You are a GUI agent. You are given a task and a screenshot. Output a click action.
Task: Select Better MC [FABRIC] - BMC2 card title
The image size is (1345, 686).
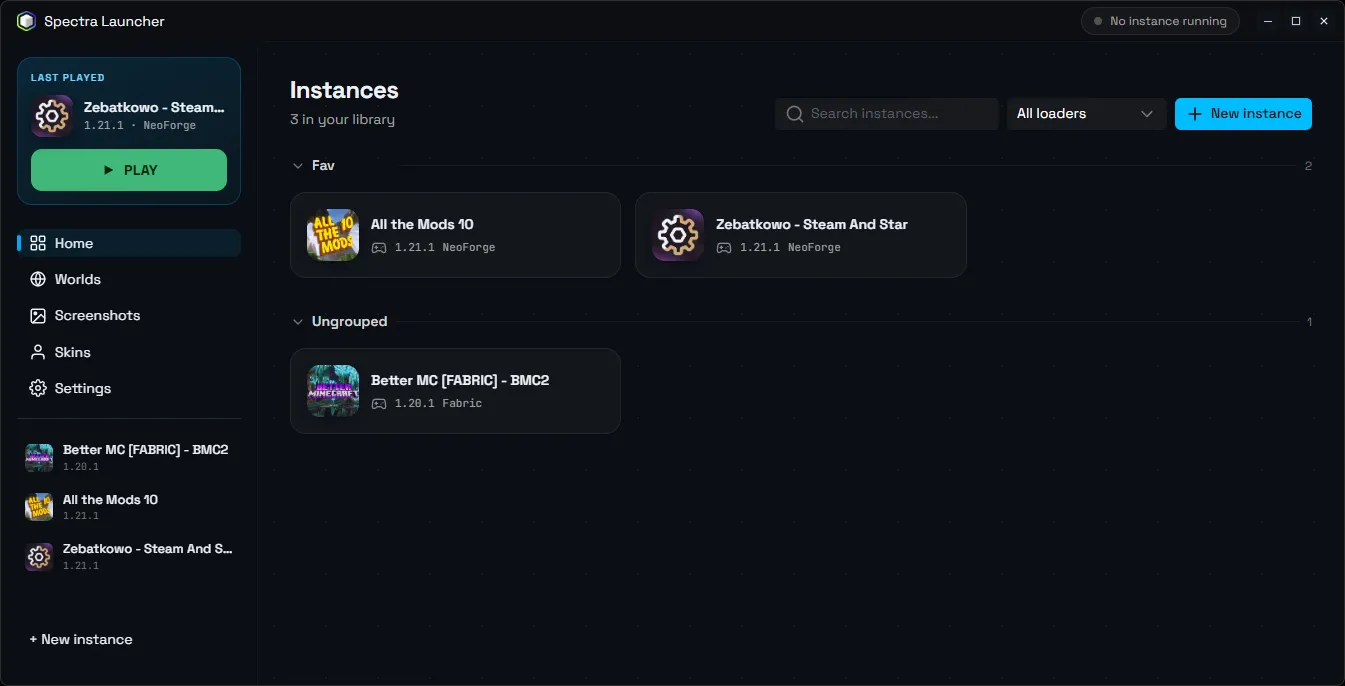(460, 381)
